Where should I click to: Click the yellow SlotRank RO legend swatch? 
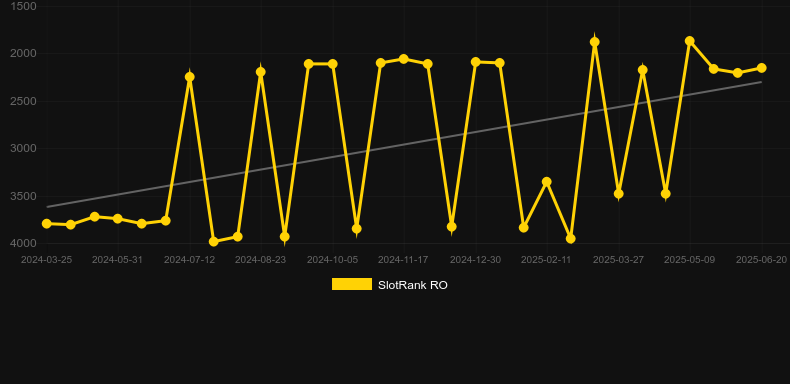[352, 284]
